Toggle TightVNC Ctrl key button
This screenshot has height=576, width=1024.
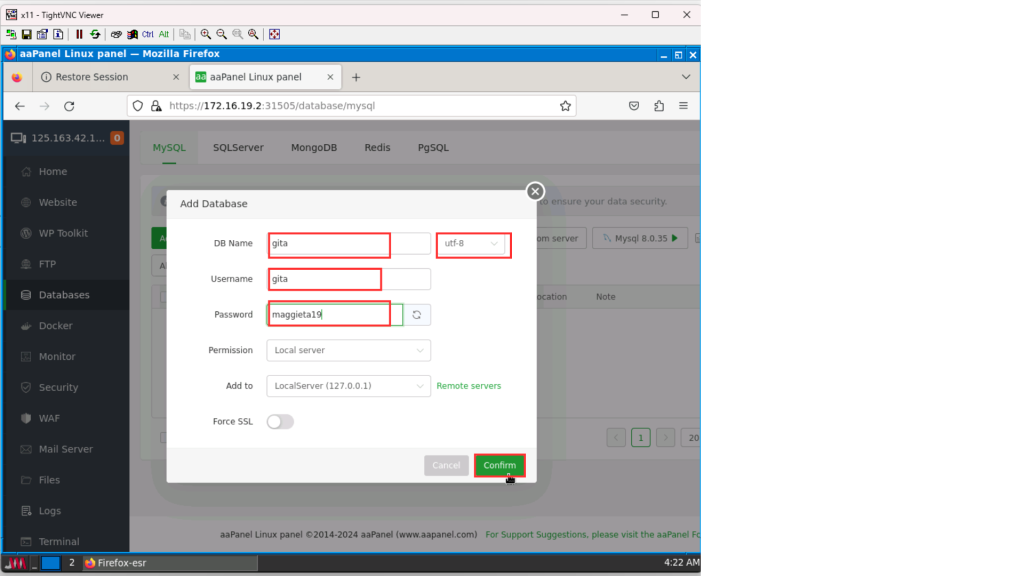coord(148,34)
